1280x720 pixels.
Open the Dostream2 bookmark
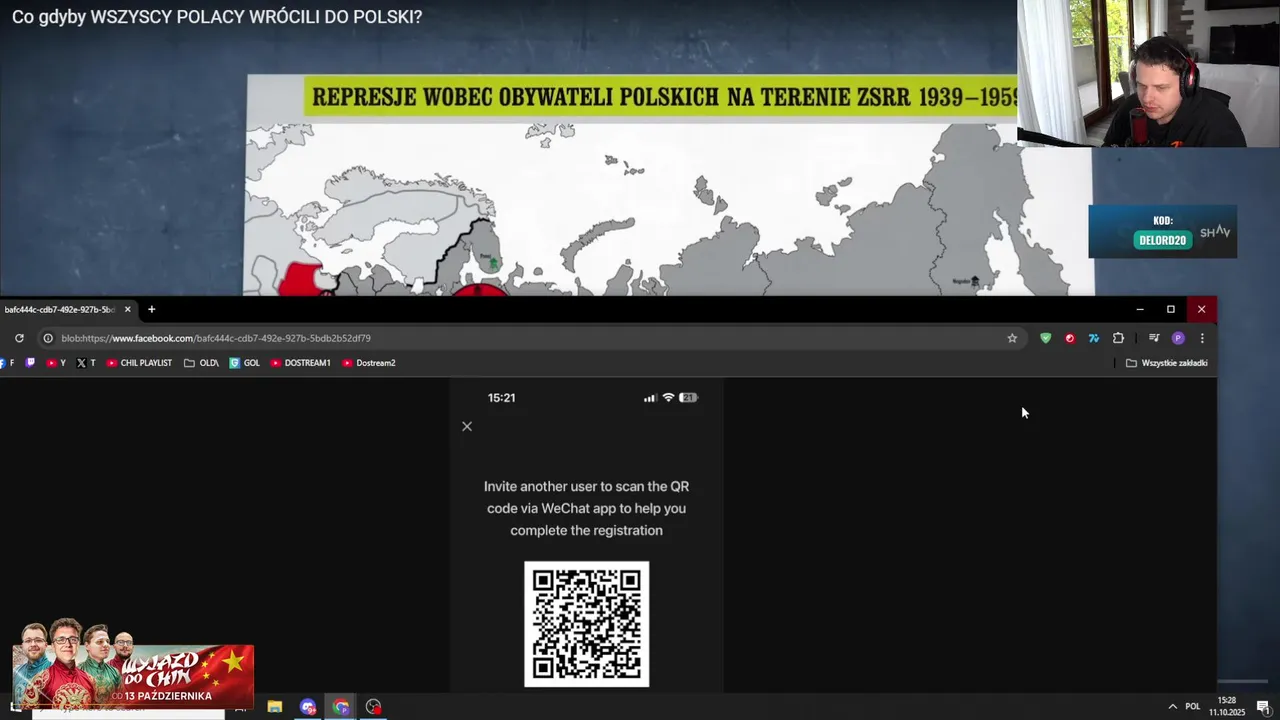click(369, 363)
